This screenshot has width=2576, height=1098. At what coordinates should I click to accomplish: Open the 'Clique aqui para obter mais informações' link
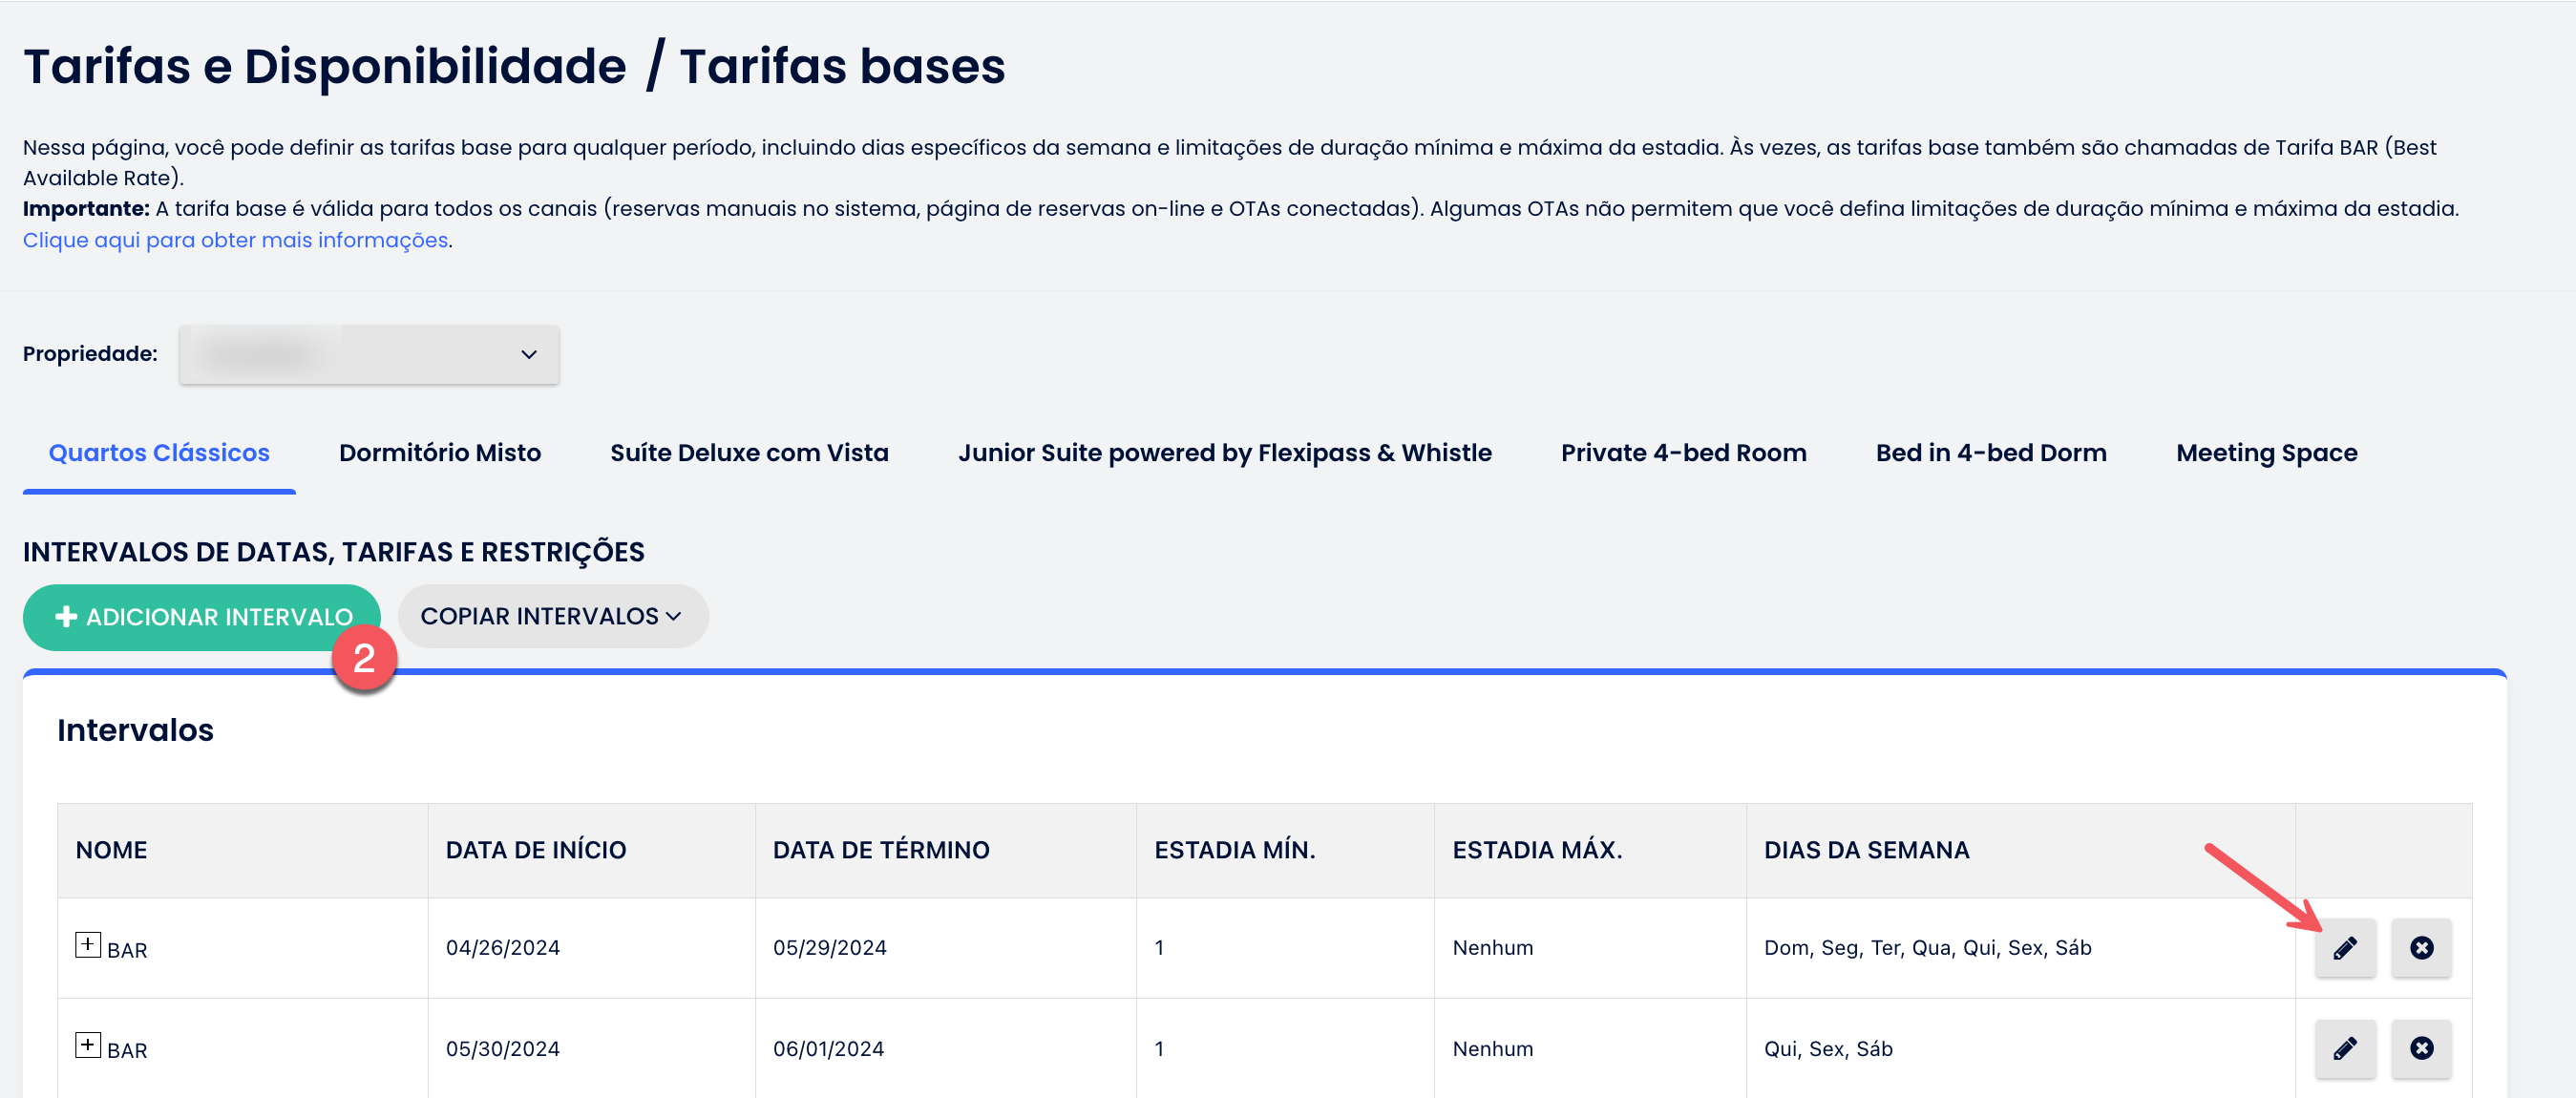click(236, 240)
